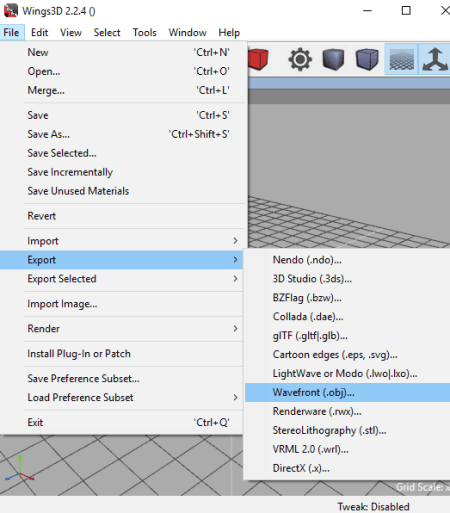The width and height of the screenshot is (450, 513).
Task: Export as Nendo (.ndo)...
Action: pos(347,260)
